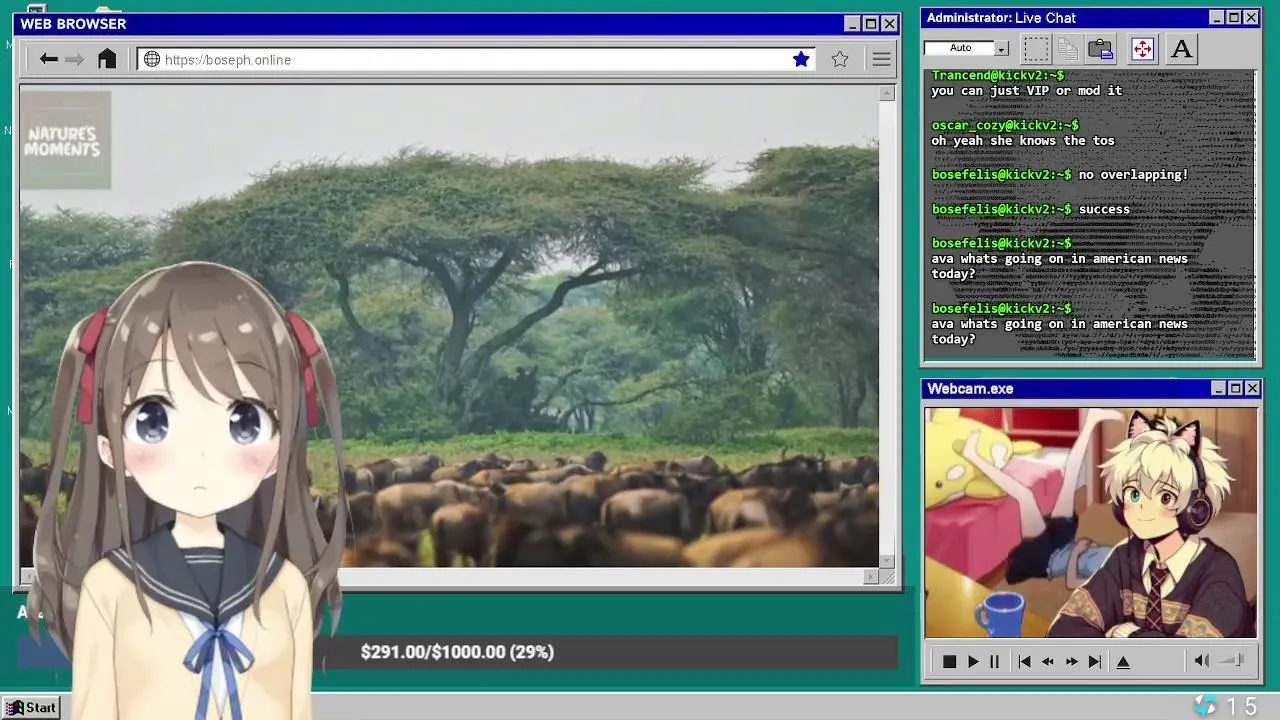
Task: Click the filled blue bookmark star
Action: 801,60
